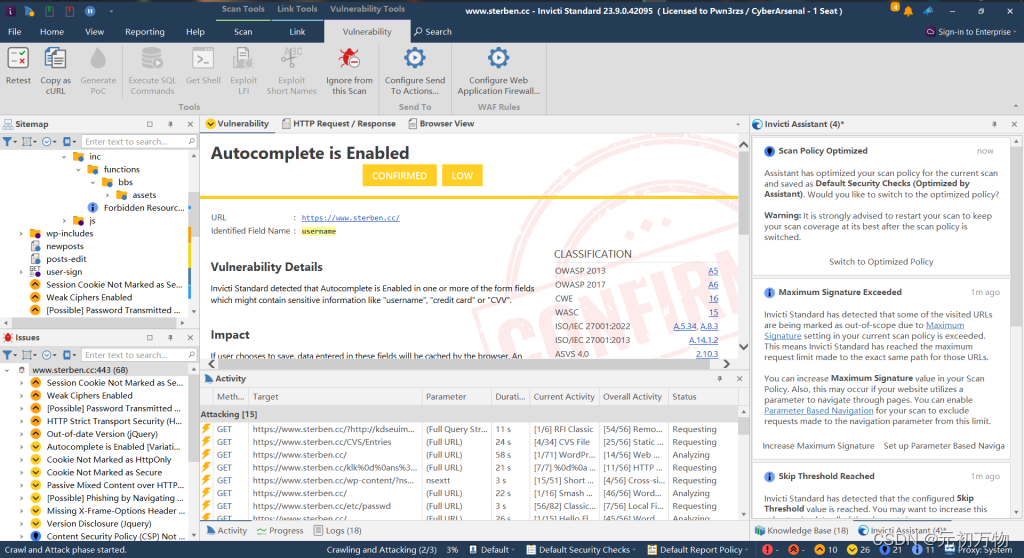Open the Default scan profile dropdown
This screenshot has height=558, width=1024.
pos(493,550)
